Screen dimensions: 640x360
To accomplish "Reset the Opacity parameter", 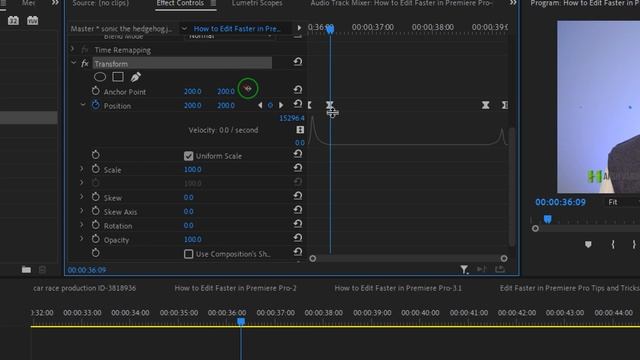I will (x=298, y=238).
